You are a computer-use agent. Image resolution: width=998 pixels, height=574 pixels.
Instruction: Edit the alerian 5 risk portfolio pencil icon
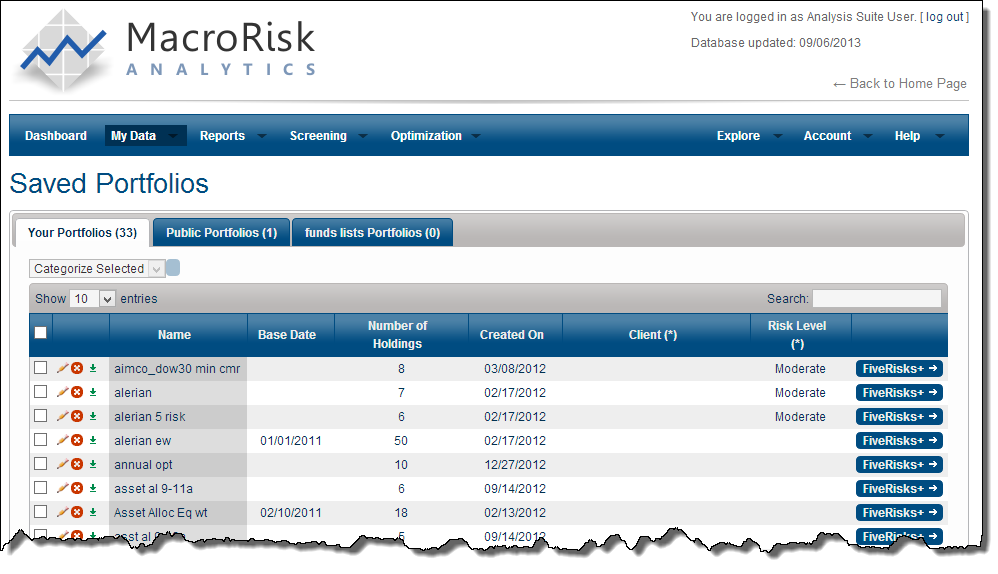(x=62, y=416)
